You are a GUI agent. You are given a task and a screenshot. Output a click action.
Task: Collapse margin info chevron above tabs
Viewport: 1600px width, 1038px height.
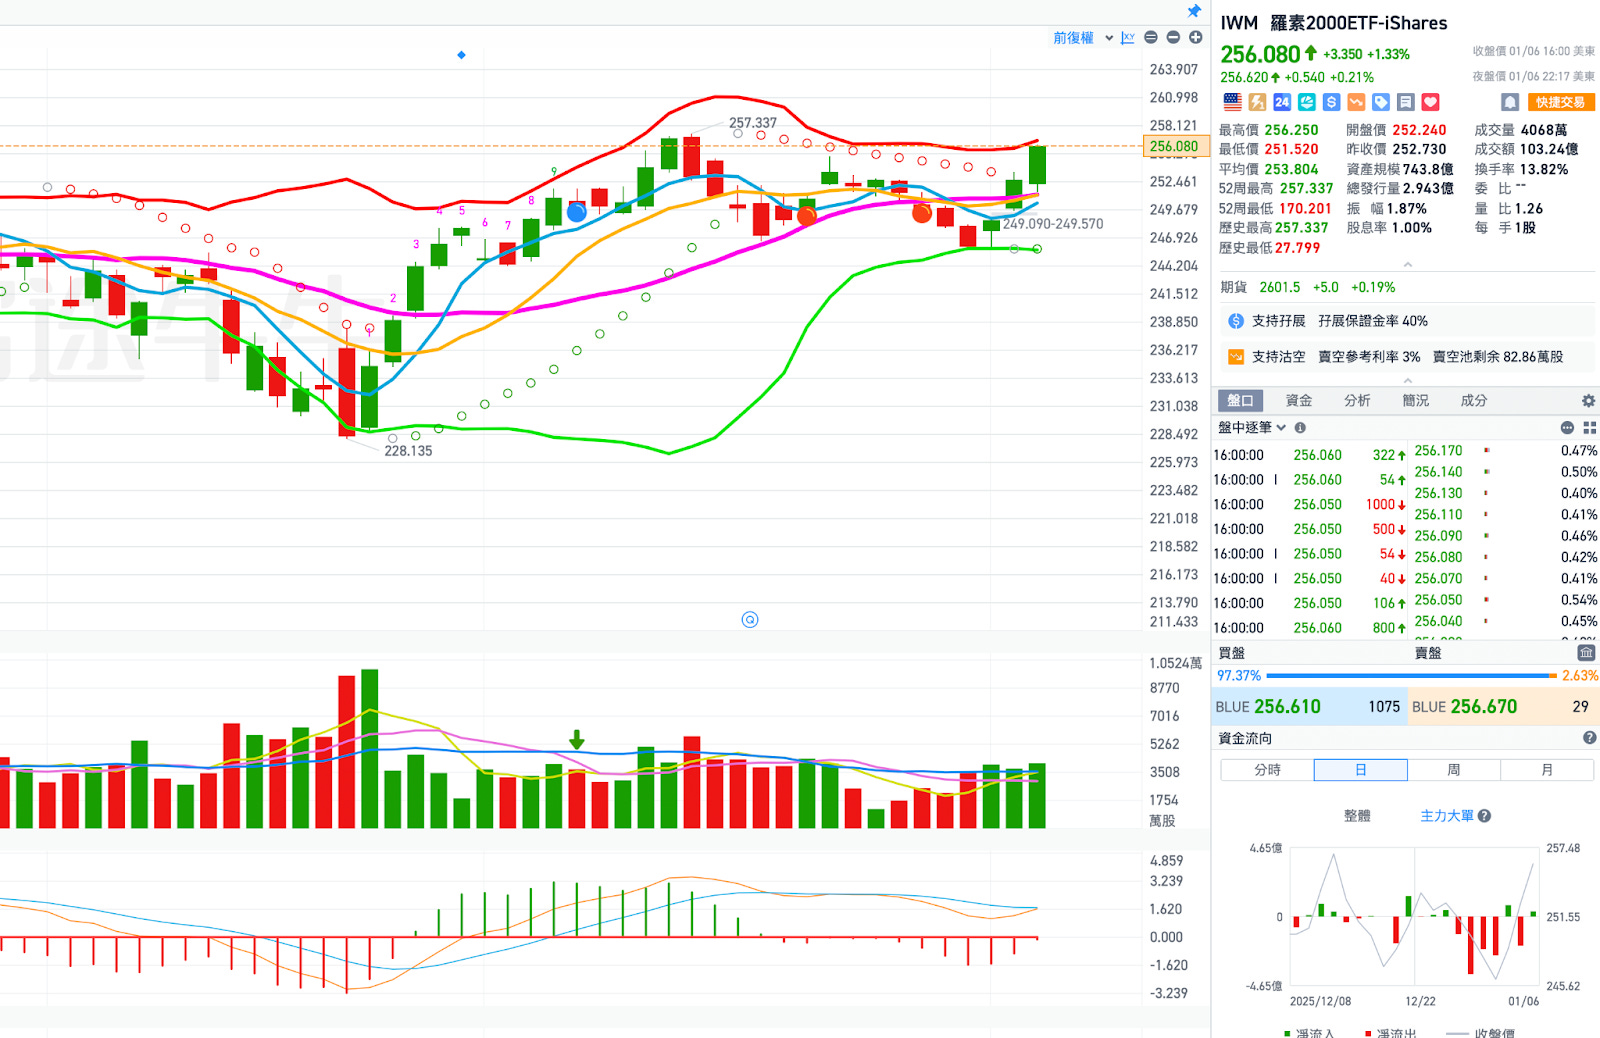click(x=1407, y=381)
